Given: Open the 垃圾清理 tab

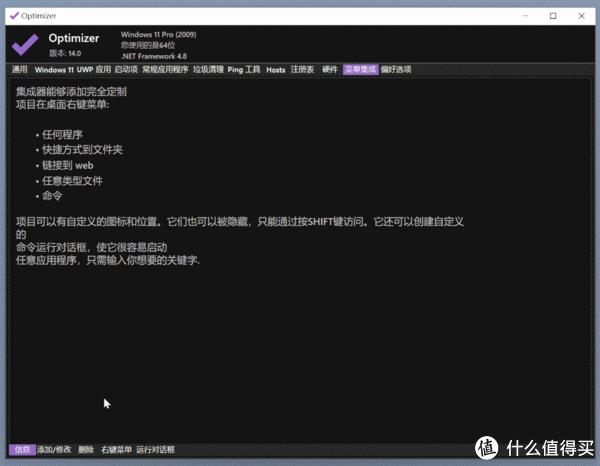Looking at the screenshot, I should (208, 70).
